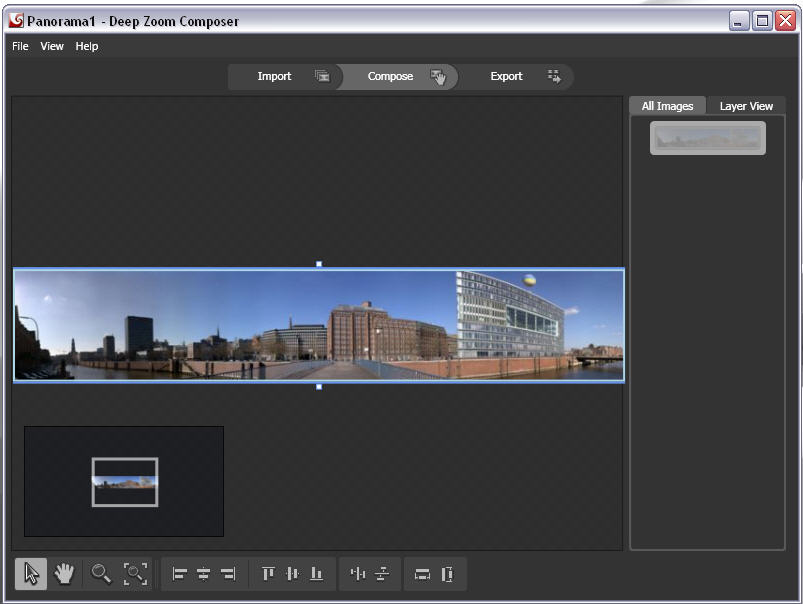
Task: Align selected images to bottom edge
Action: tap(316, 574)
